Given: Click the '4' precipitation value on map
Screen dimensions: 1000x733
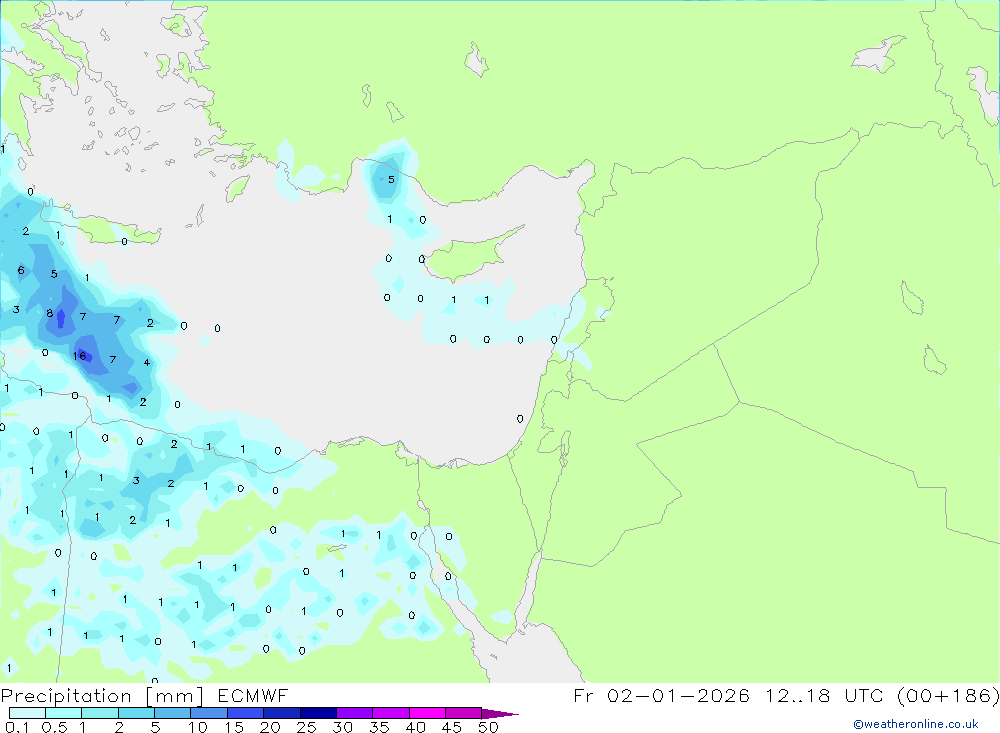Looking at the screenshot, I should coord(147,362).
